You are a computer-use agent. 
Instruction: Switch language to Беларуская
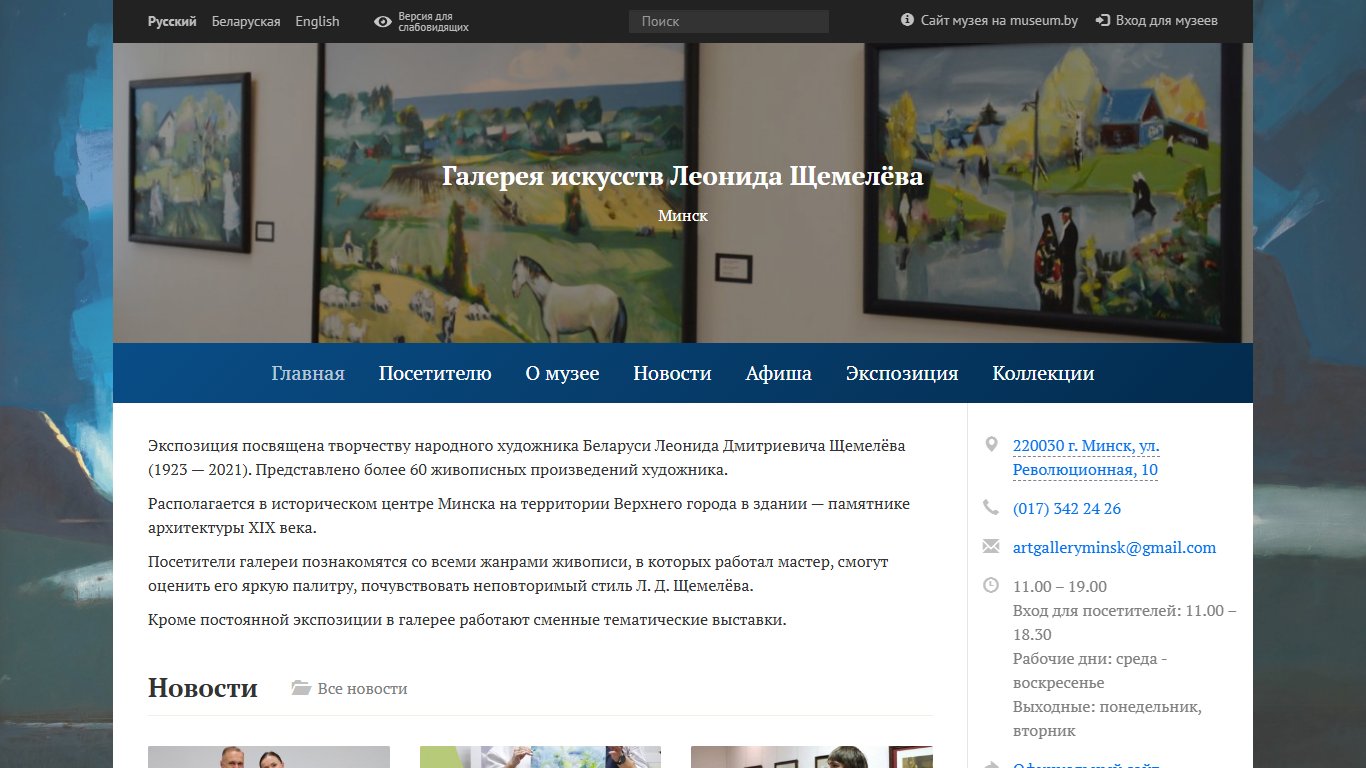pyautogui.click(x=246, y=21)
